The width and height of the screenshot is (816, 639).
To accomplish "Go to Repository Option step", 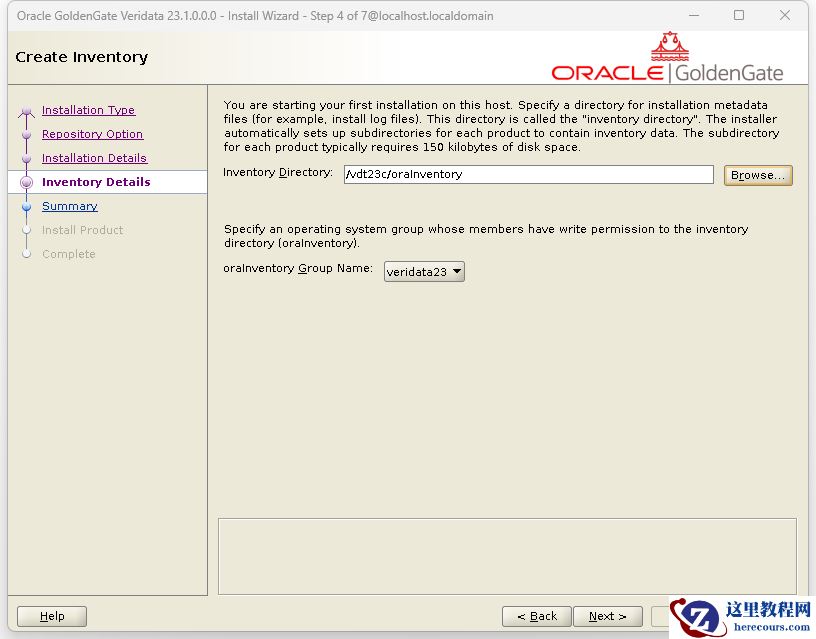I will pyautogui.click(x=92, y=134).
